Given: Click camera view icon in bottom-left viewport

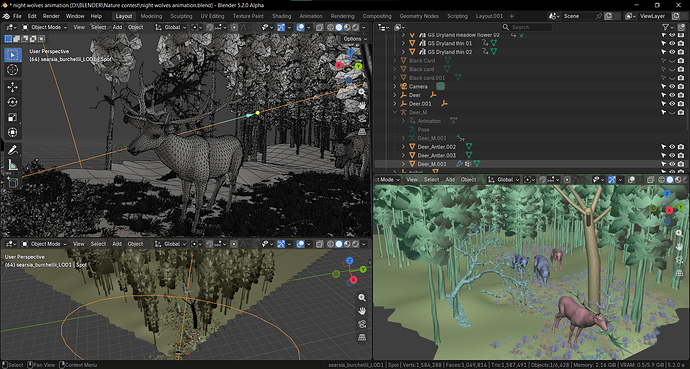Looking at the screenshot, I should tap(362, 324).
